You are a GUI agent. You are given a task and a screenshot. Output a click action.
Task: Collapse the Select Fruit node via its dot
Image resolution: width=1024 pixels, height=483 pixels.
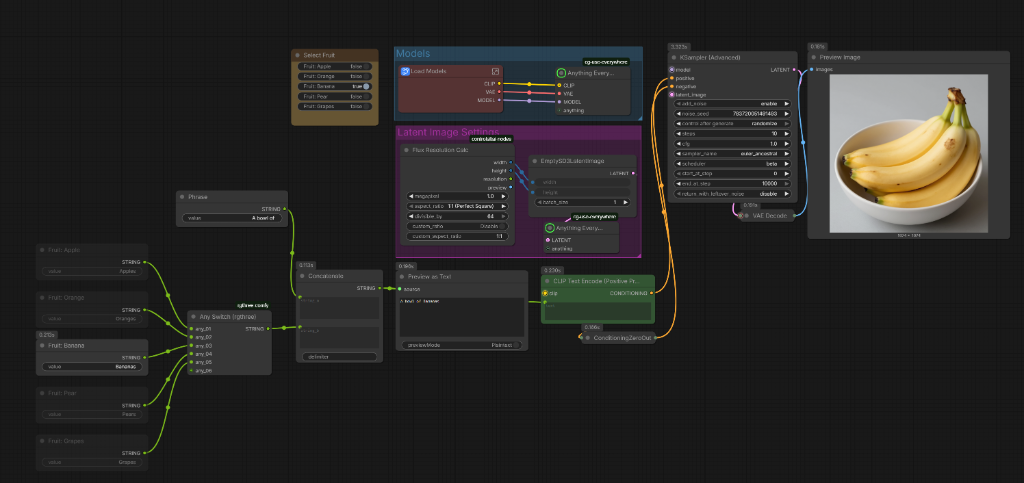coord(298,55)
